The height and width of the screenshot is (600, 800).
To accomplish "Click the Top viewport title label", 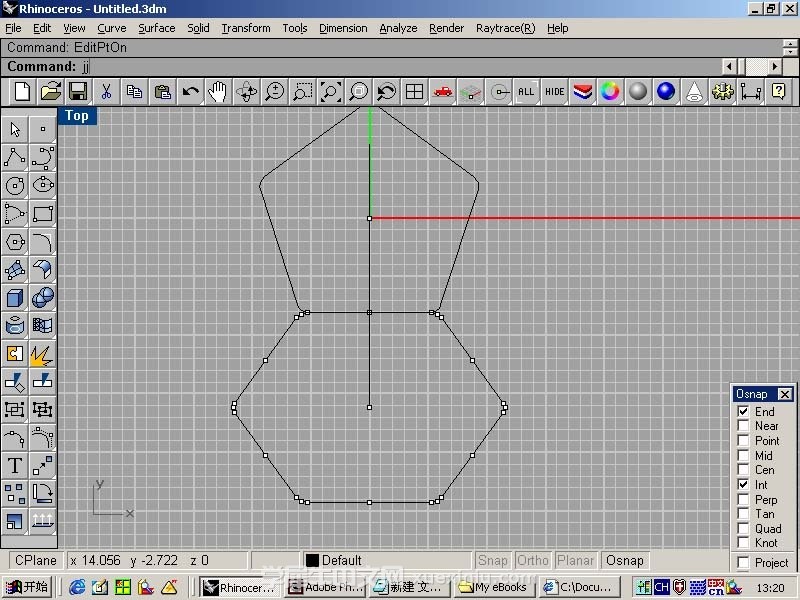I will point(77,116).
